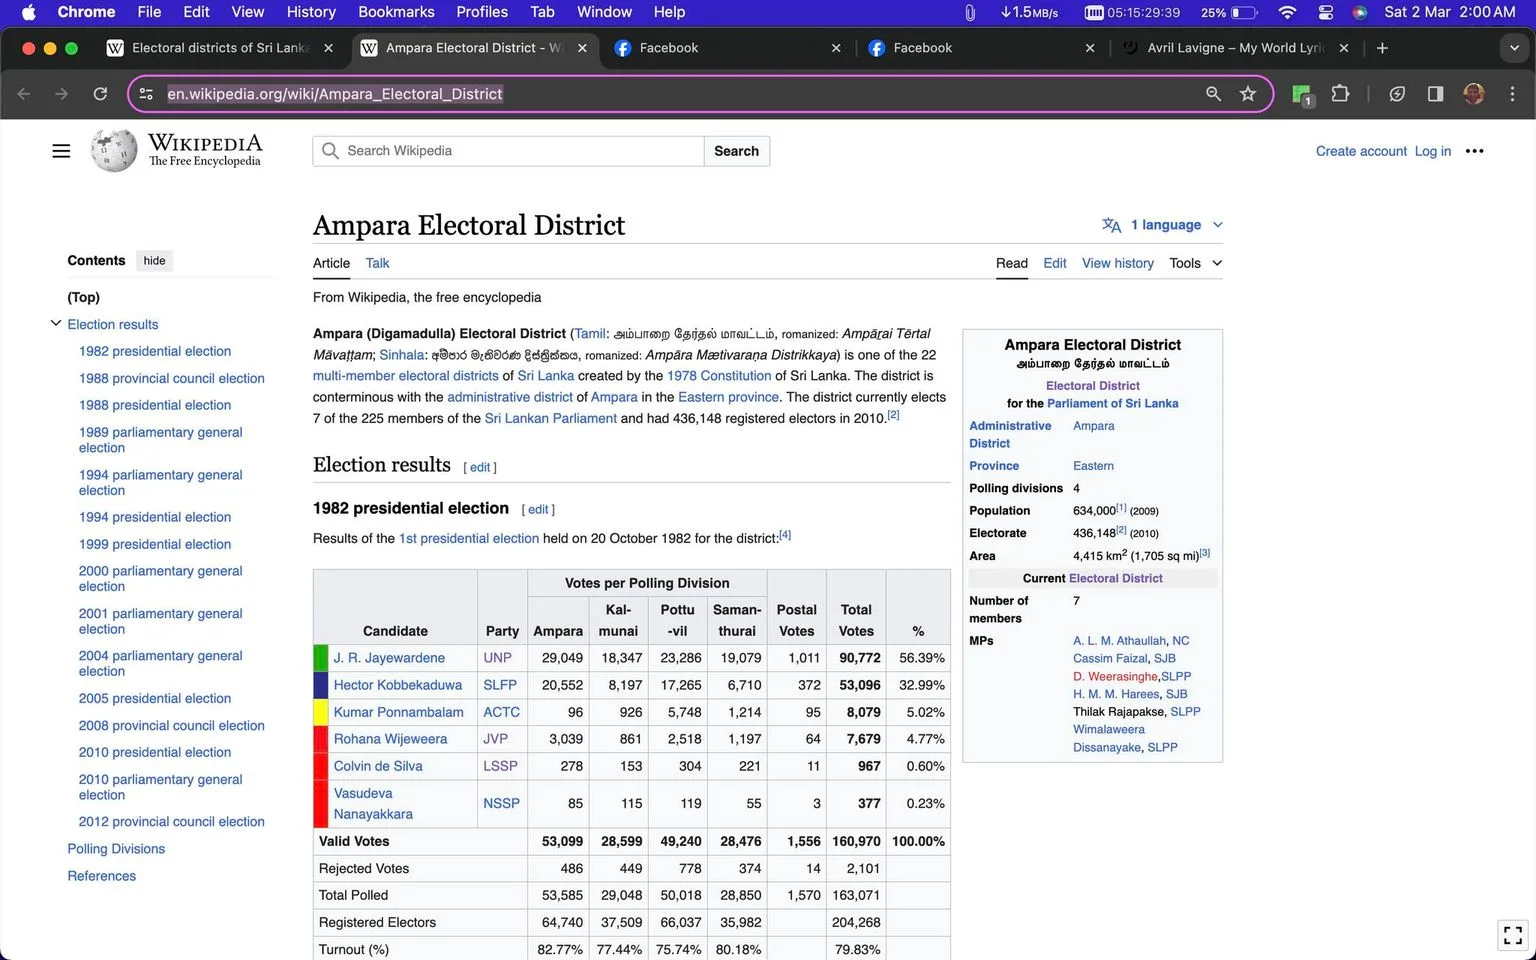Open J. R. Jayewardene link in table
This screenshot has height=960, width=1536.
(x=389, y=658)
